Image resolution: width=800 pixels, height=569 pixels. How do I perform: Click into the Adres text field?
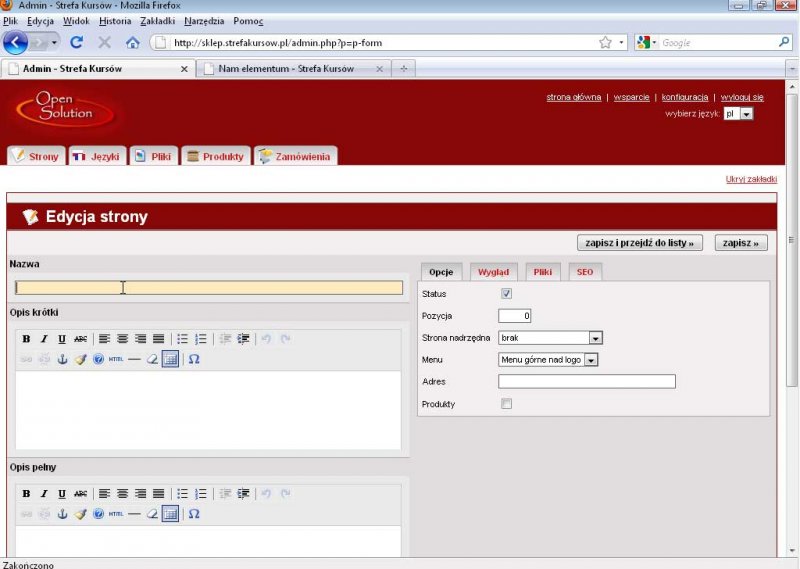587,382
